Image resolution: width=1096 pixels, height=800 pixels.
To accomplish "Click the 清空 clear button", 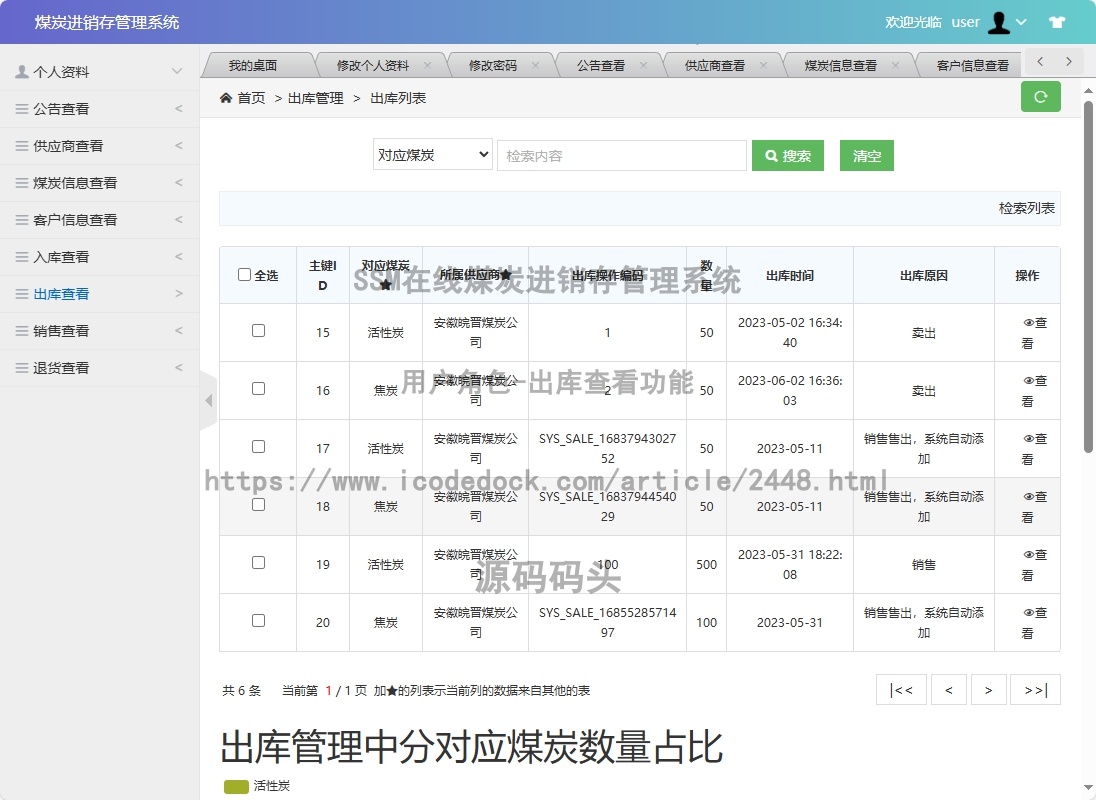I will click(867, 155).
